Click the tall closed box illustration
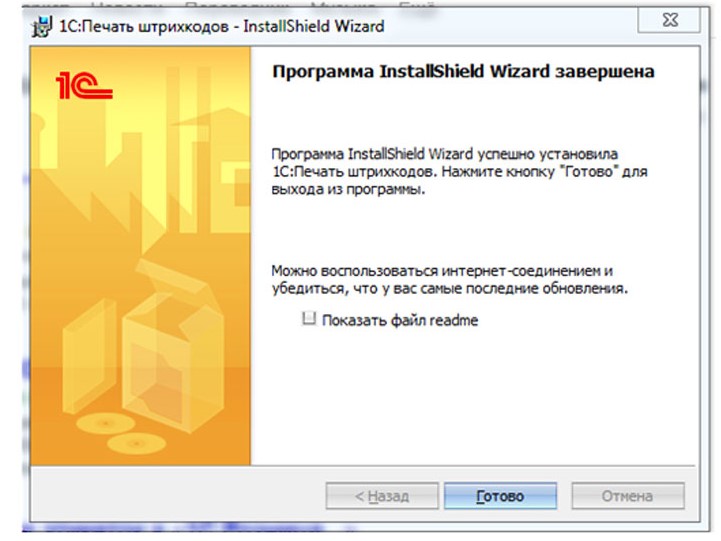Viewport: 721px width, 541px height. tap(89, 356)
